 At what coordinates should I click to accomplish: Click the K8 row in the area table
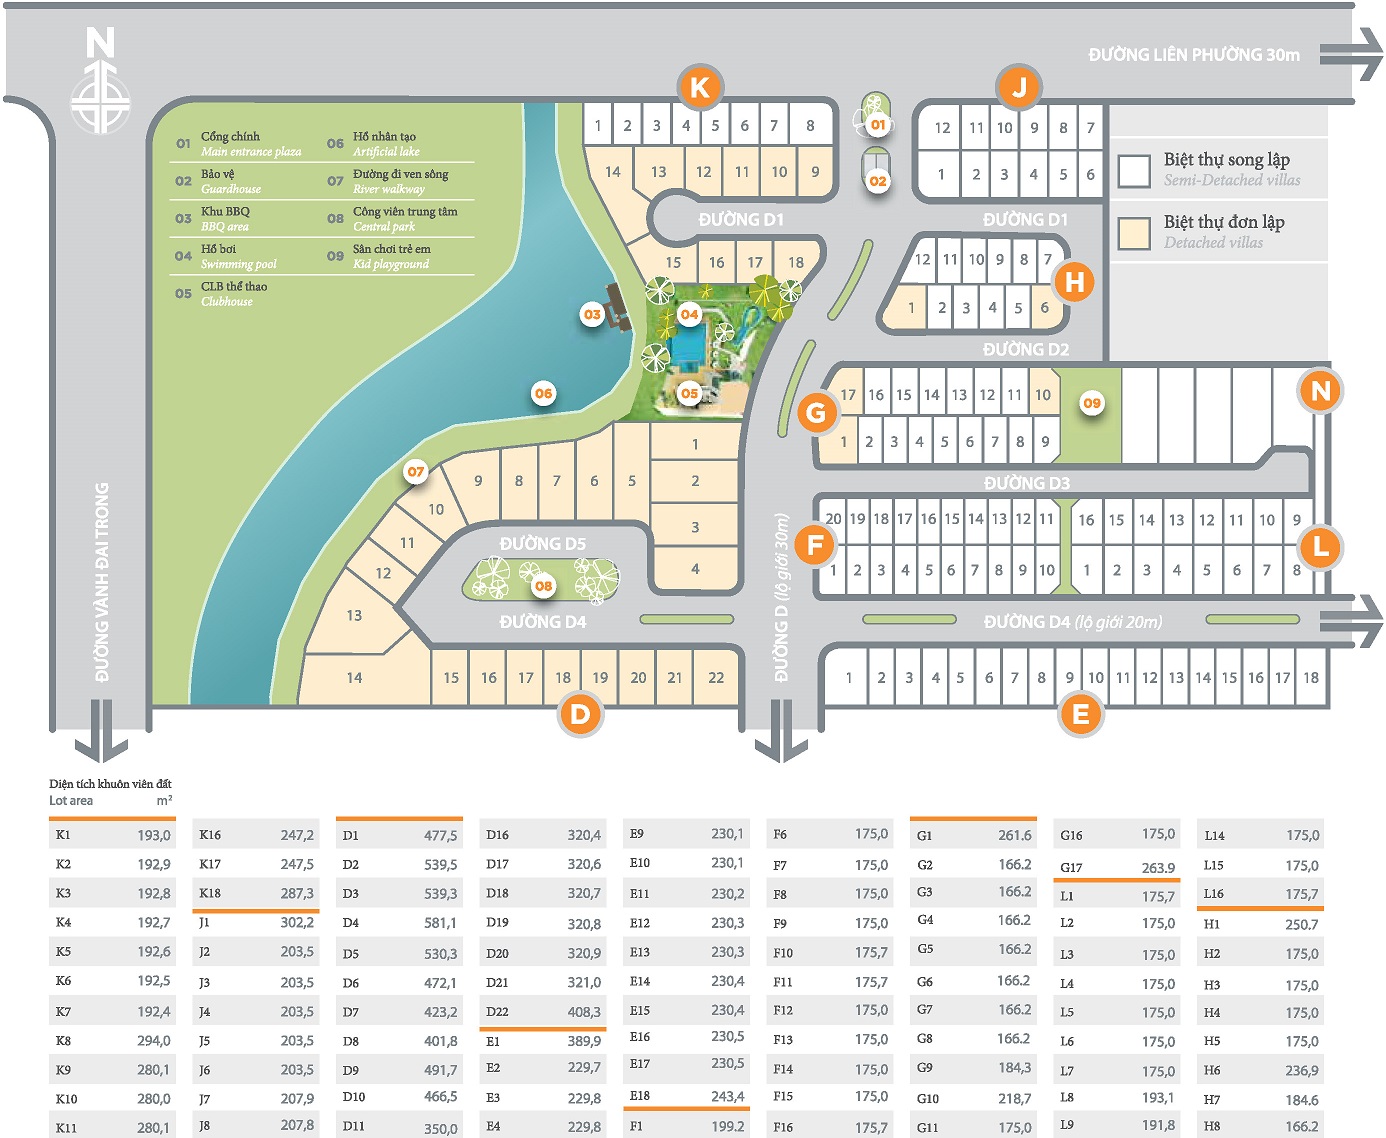coord(112,1041)
